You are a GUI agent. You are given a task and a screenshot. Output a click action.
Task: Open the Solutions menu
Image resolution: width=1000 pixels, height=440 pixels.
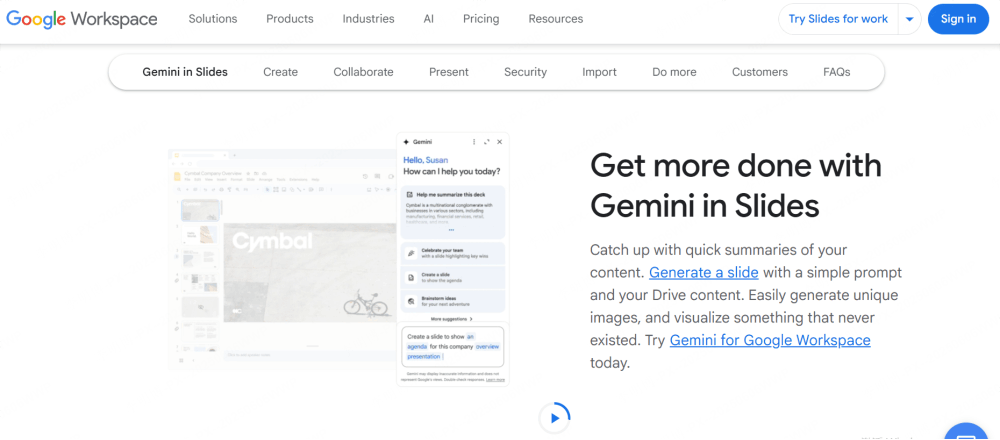pyautogui.click(x=213, y=19)
